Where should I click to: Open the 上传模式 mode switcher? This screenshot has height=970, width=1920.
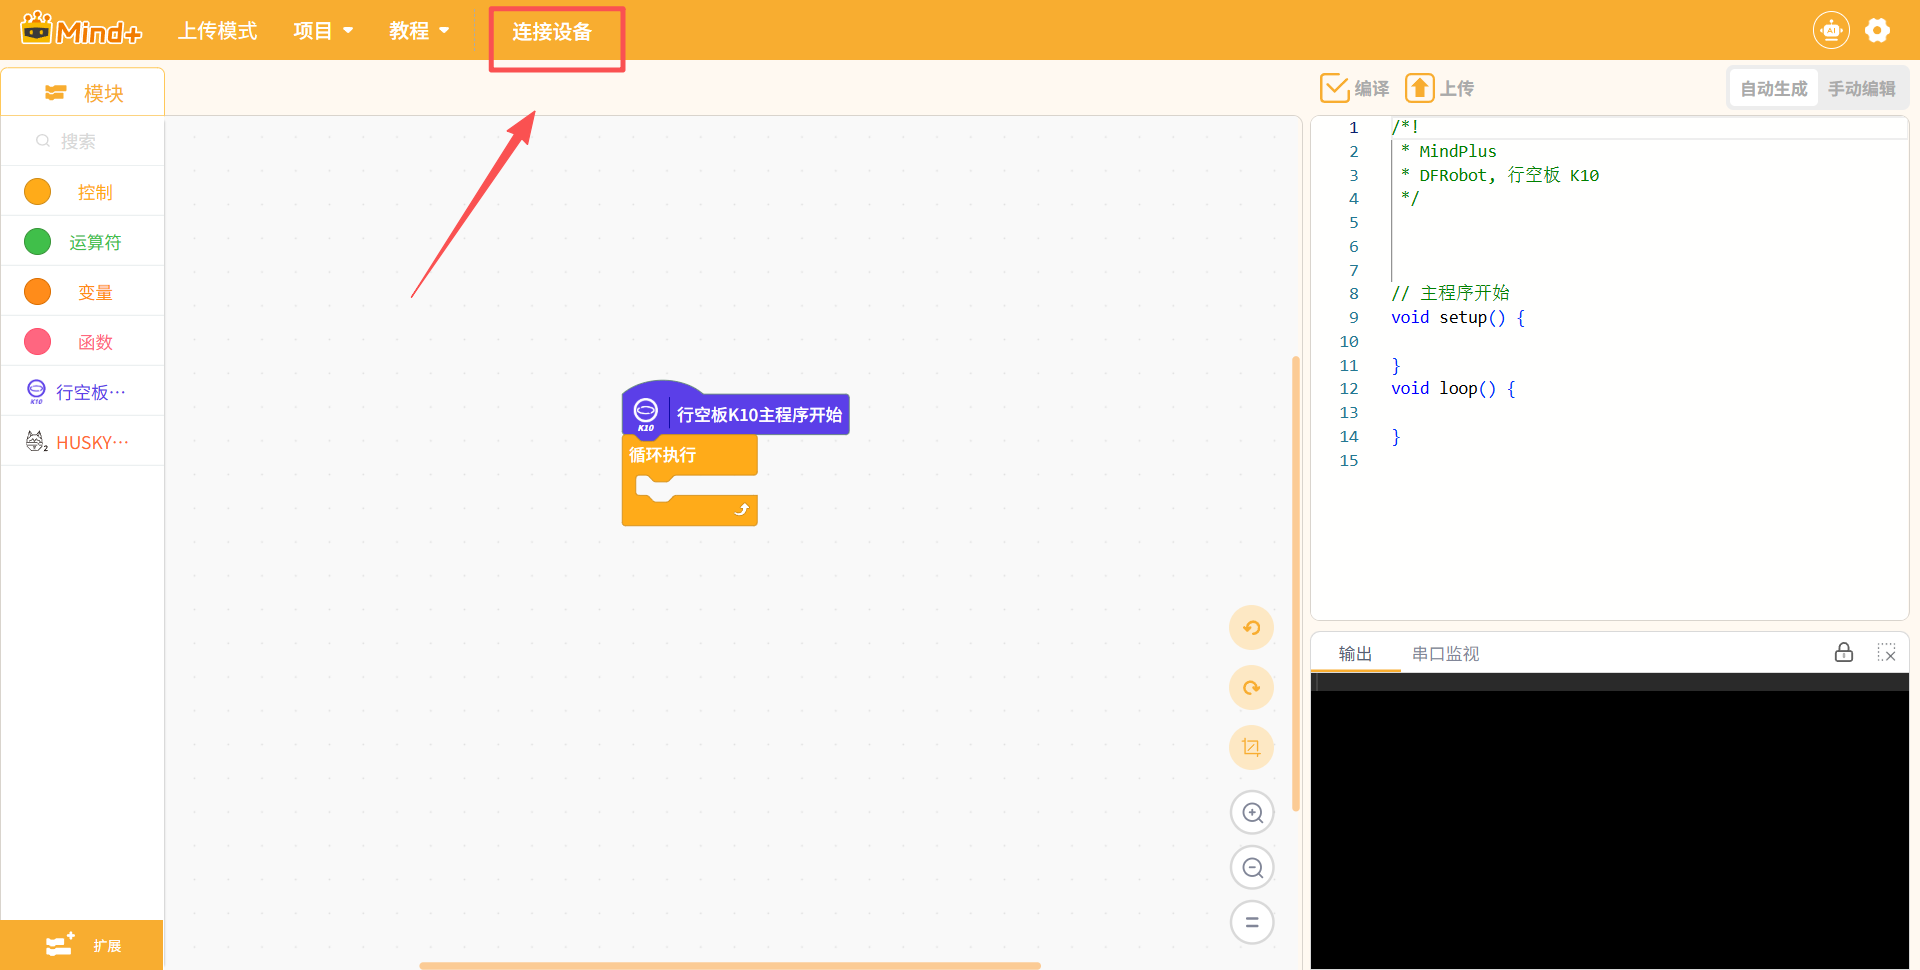tap(217, 31)
